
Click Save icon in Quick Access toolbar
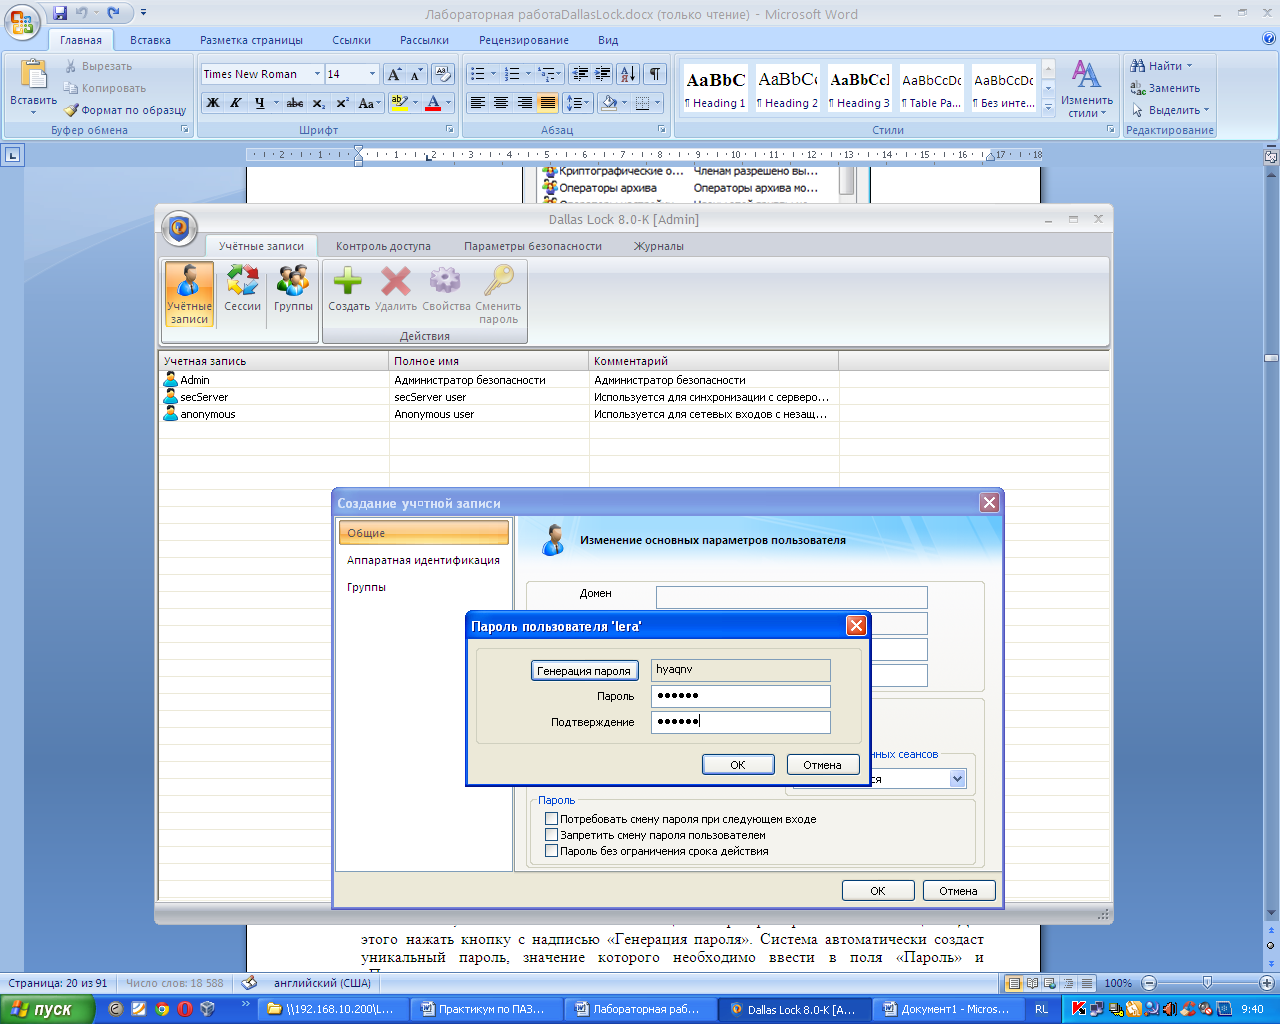(x=60, y=13)
